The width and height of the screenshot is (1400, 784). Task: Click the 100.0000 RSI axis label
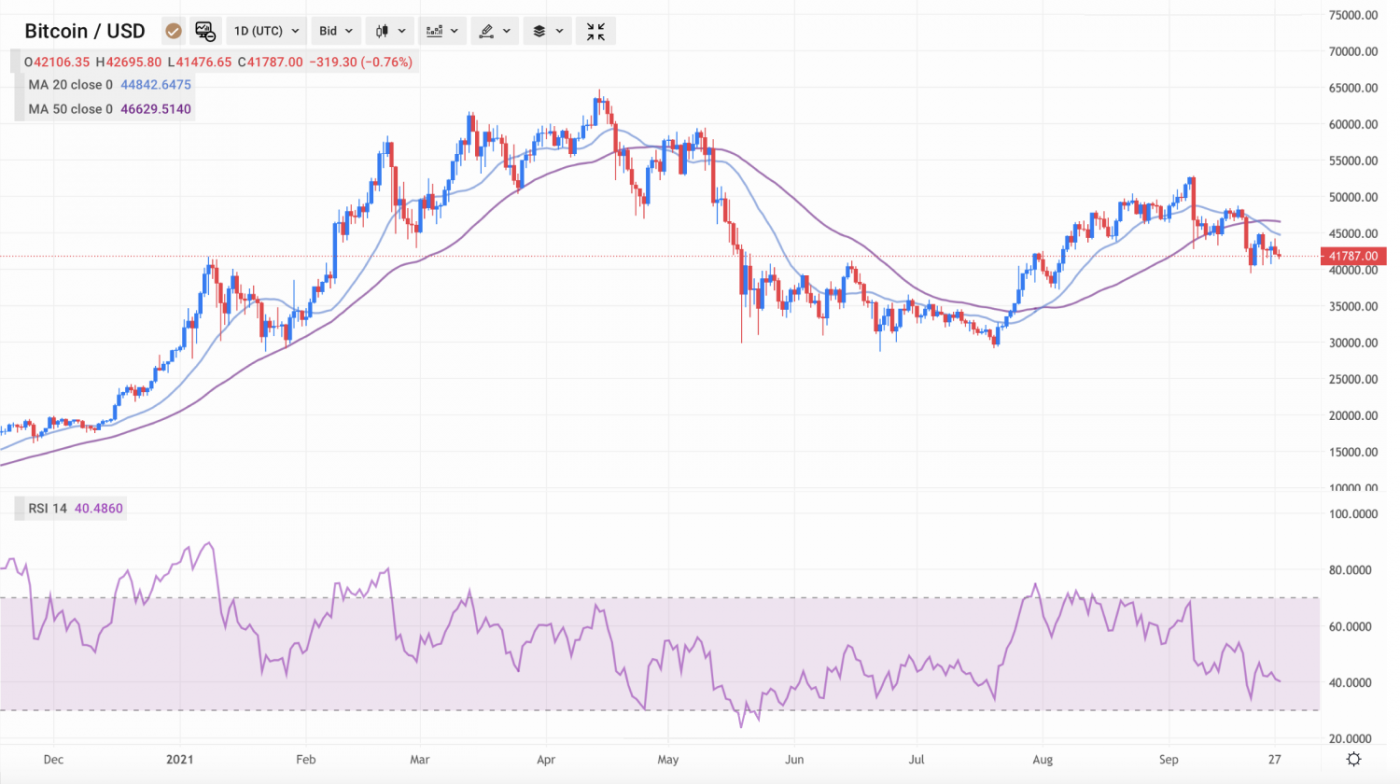coord(1354,514)
